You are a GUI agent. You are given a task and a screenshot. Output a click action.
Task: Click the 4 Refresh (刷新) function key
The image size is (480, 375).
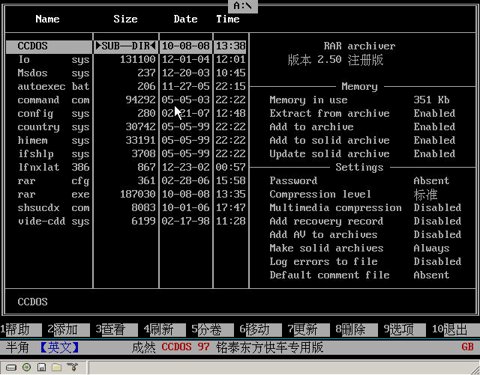click(165, 330)
